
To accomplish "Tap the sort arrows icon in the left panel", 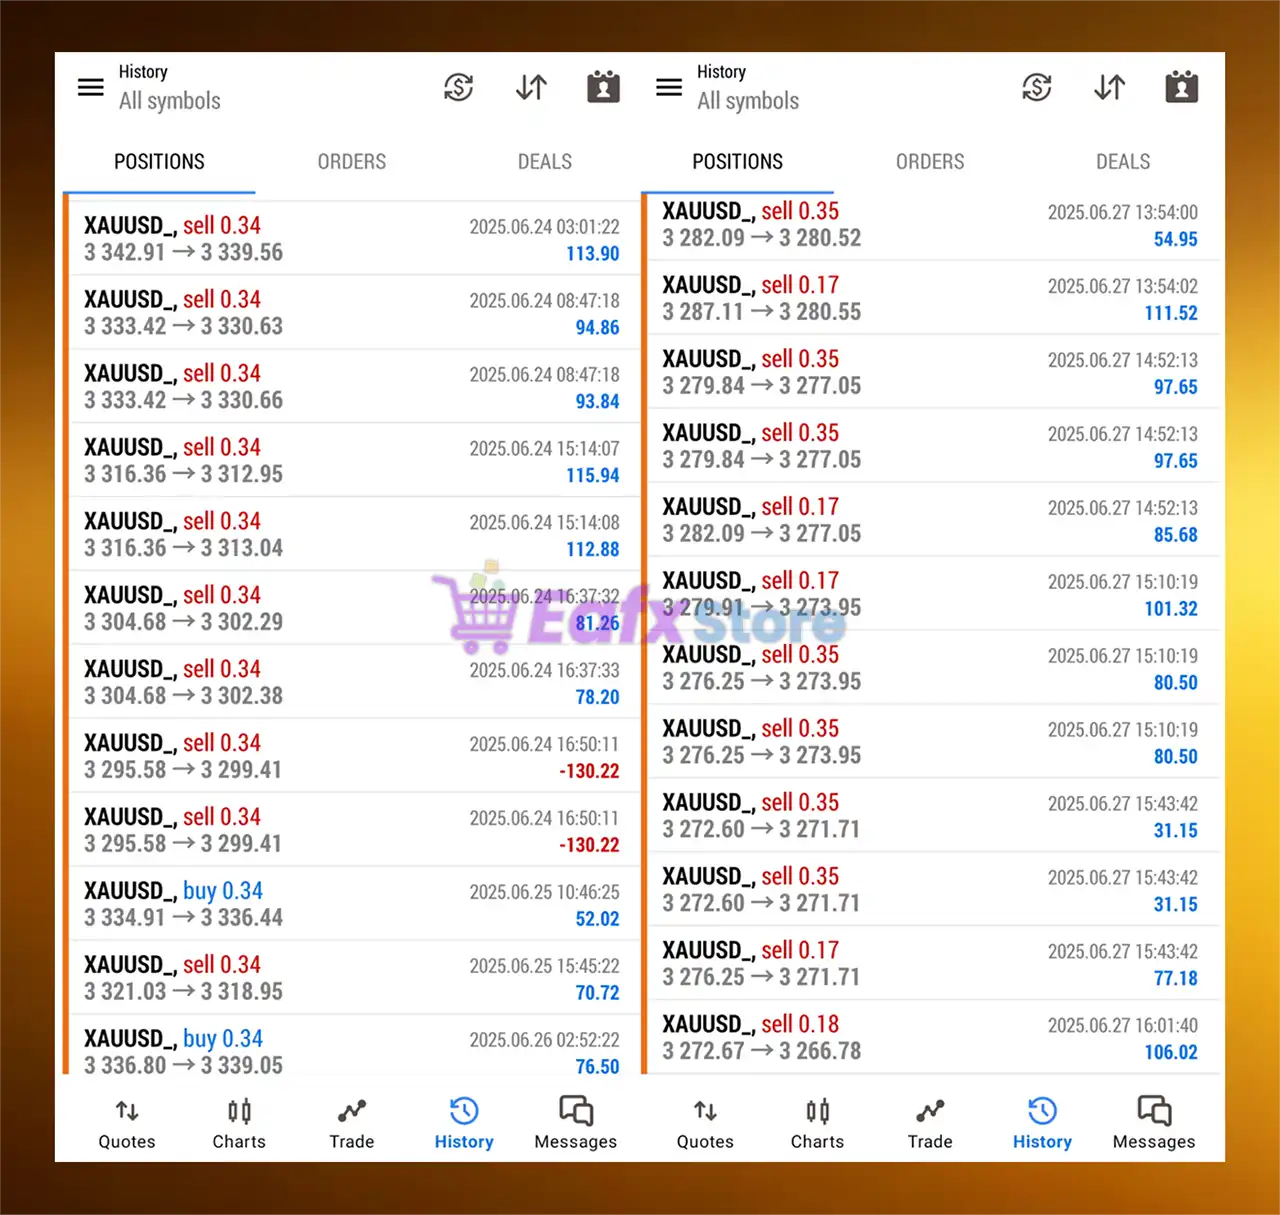I will 531,87.
